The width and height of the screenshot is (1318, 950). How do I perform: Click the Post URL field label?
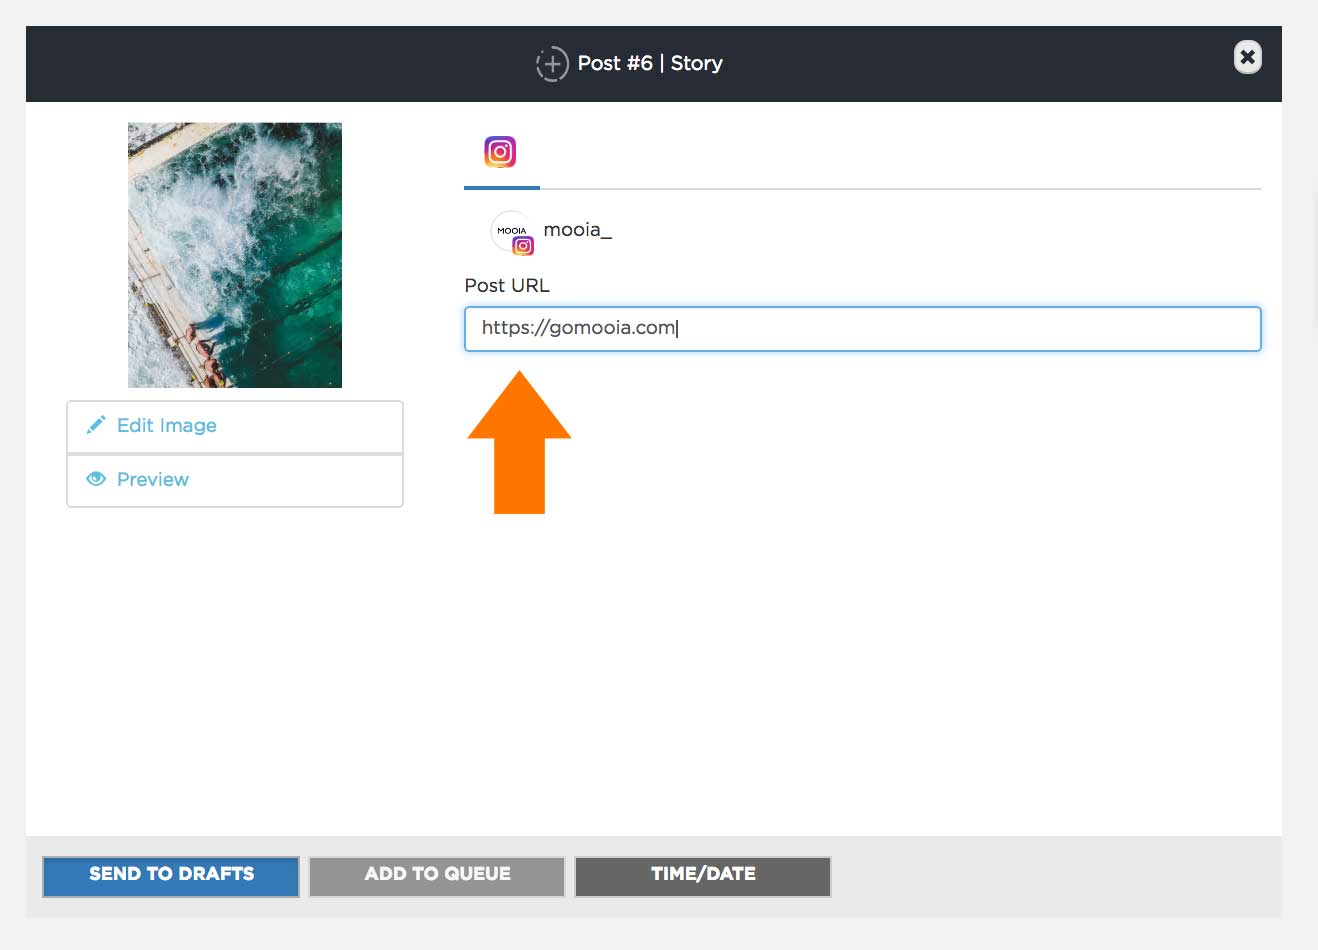click(506, 285)
